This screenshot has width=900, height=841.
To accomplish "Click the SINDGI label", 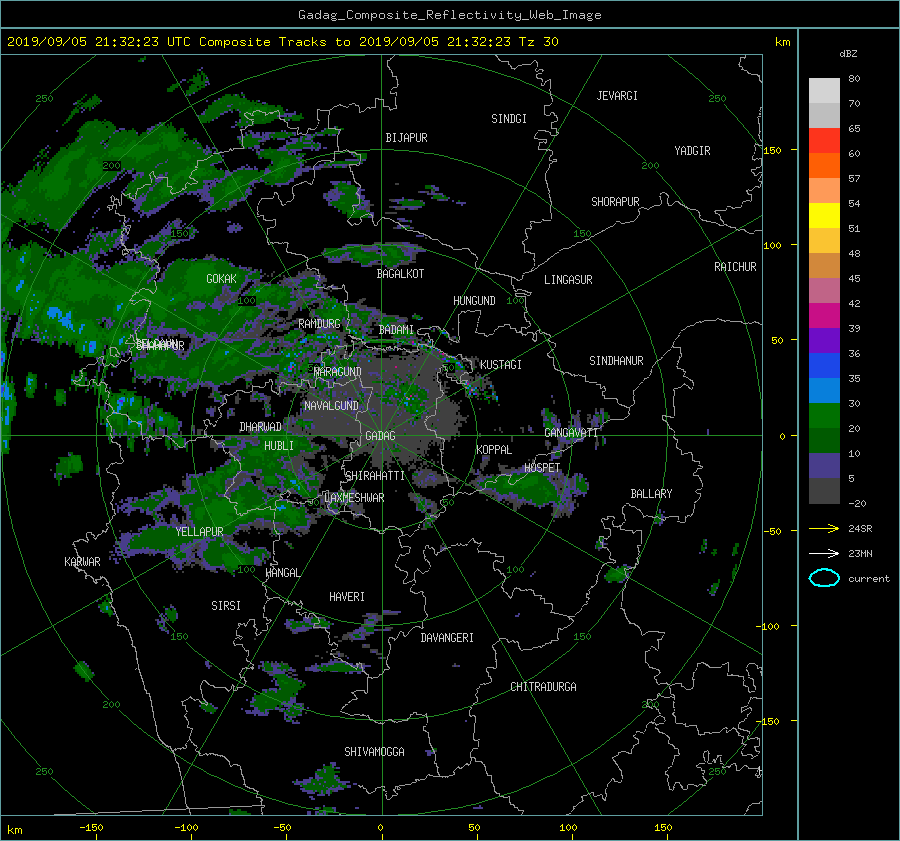I will pyautogui.click(x=509, y=119).
